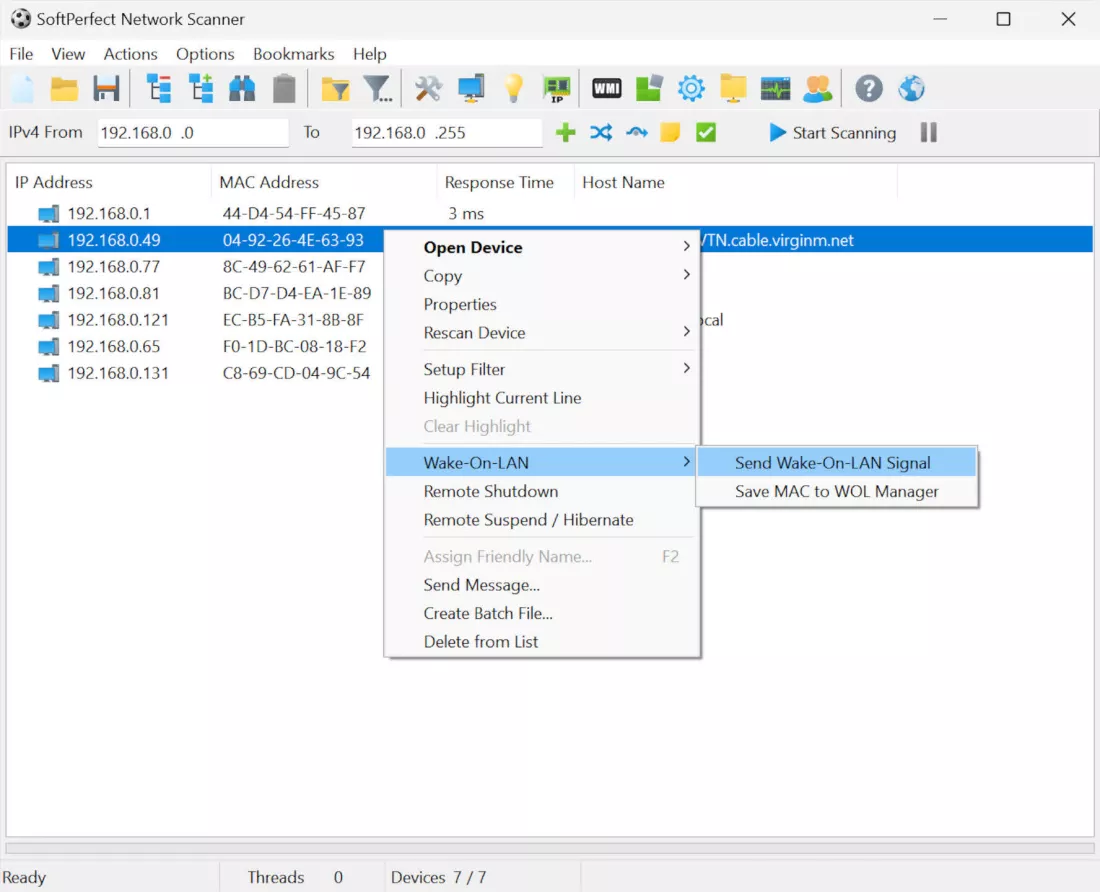Image resolution: width=1100 pixels, height=892 pixels.
Task: Click the pause scanning button
Action: (928, 133)
